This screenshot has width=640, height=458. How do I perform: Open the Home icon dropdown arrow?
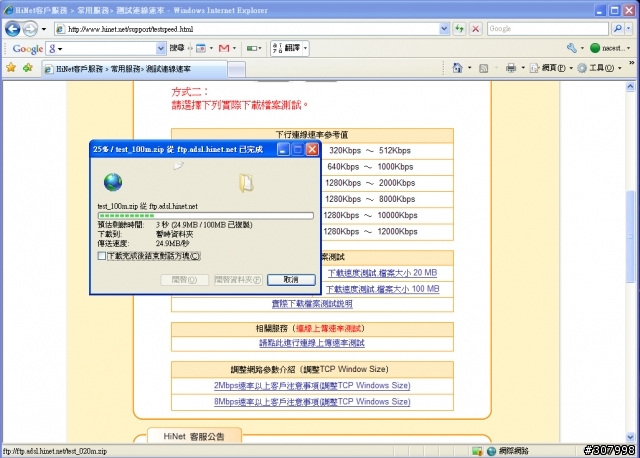tap(469, 68)
